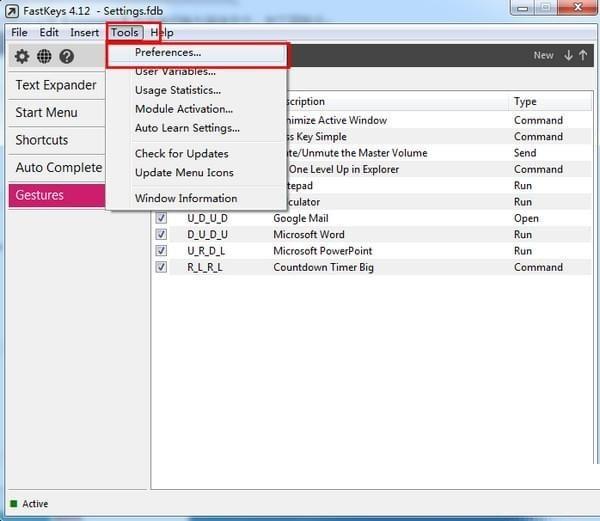
Task: Open the help question mark icon
Action: [x=67, y=57]
